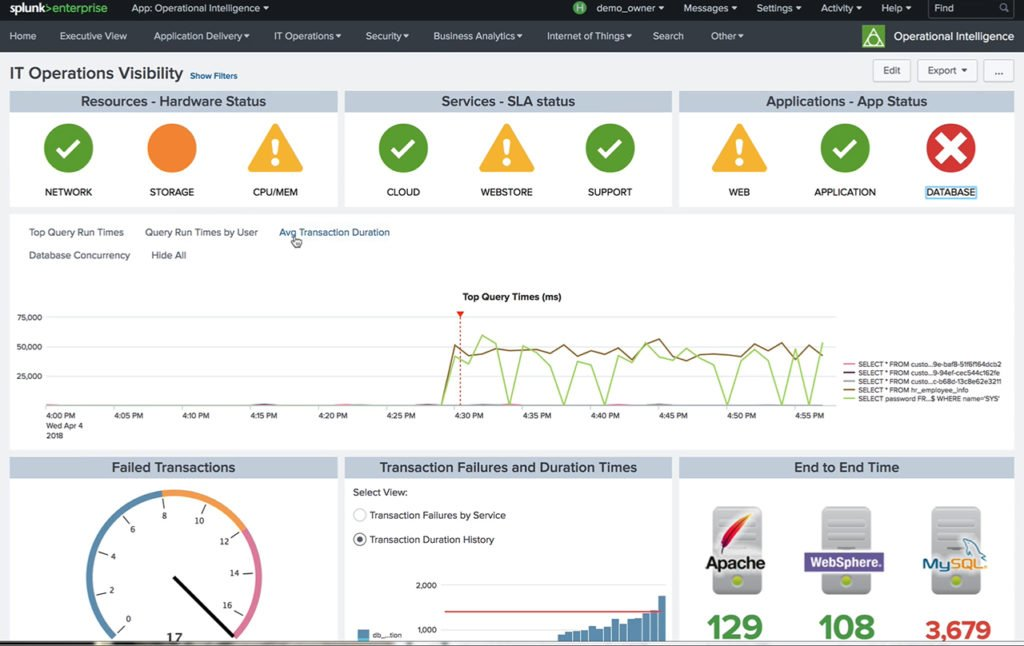
Task: Show Avg Transaction Duration chart
Action: click(334, 232)
